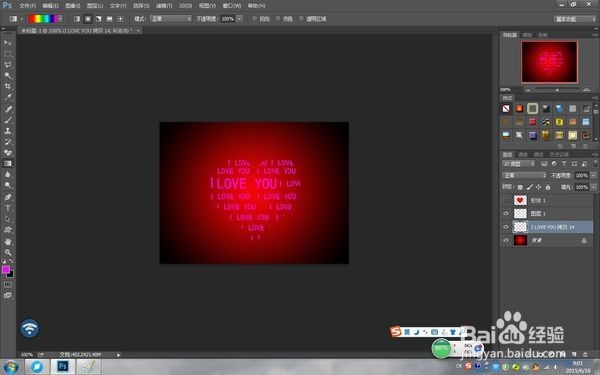
Task: Select the Dodge tool
Action: pos(8,185)
